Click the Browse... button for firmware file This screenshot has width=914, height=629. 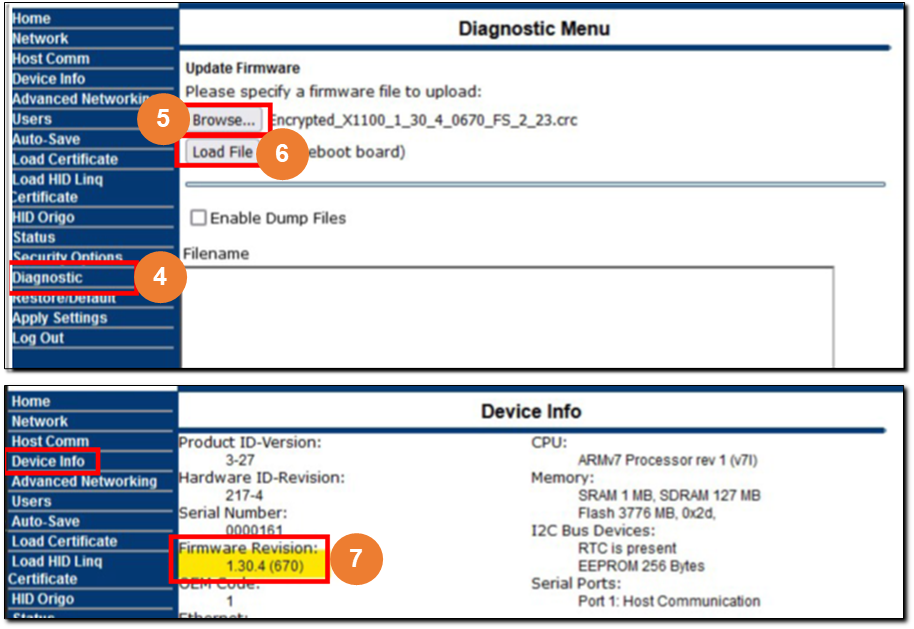(224, 120)
